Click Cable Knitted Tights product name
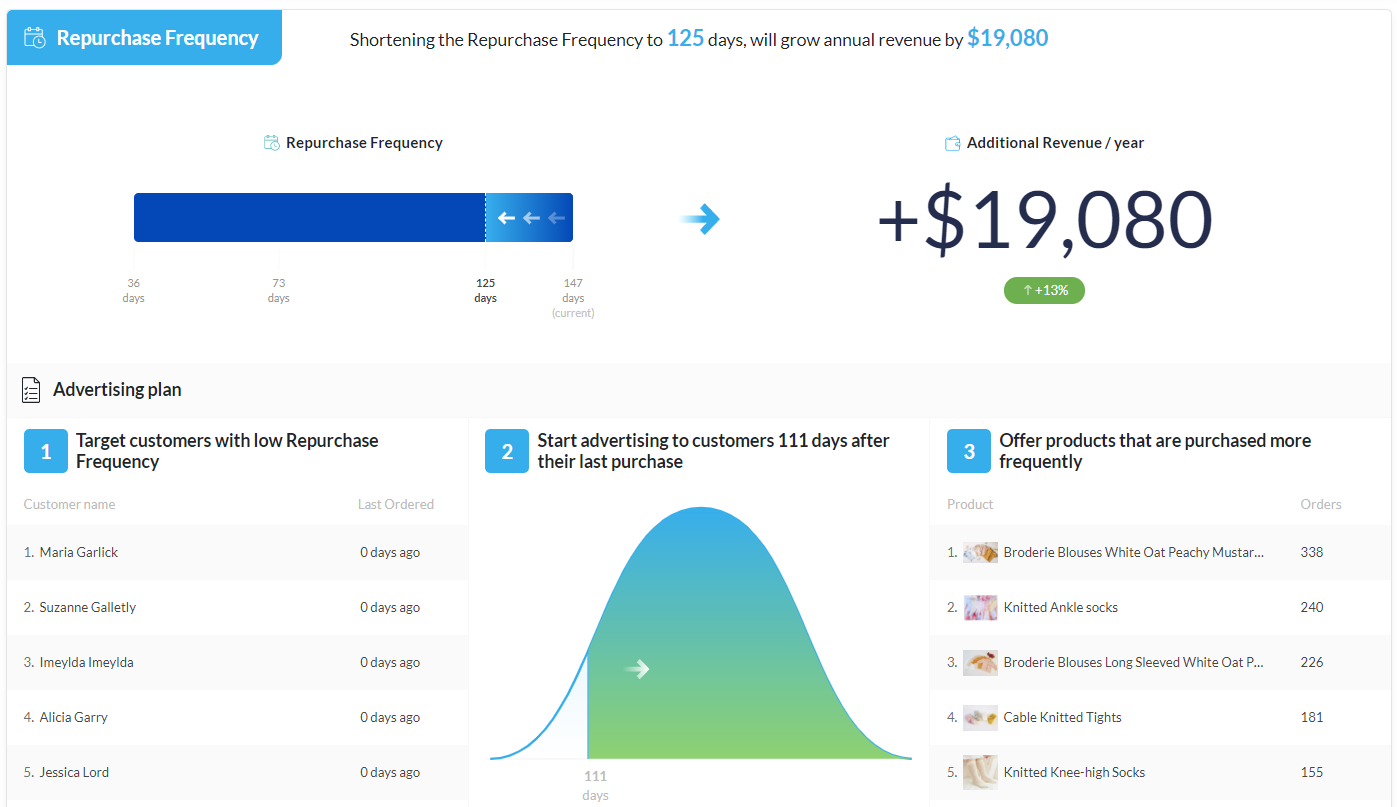Screen dimensions: 1397x807 pyautogui.click(x=1063, y=717)
